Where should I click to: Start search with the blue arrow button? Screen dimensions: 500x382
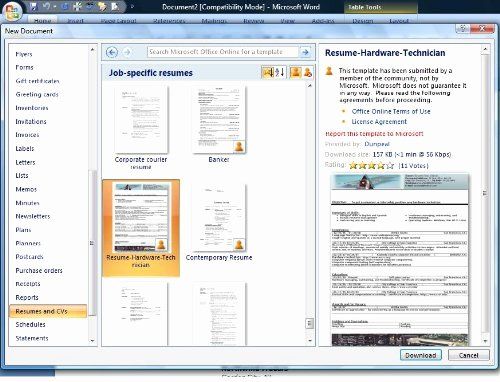(305, 52)
